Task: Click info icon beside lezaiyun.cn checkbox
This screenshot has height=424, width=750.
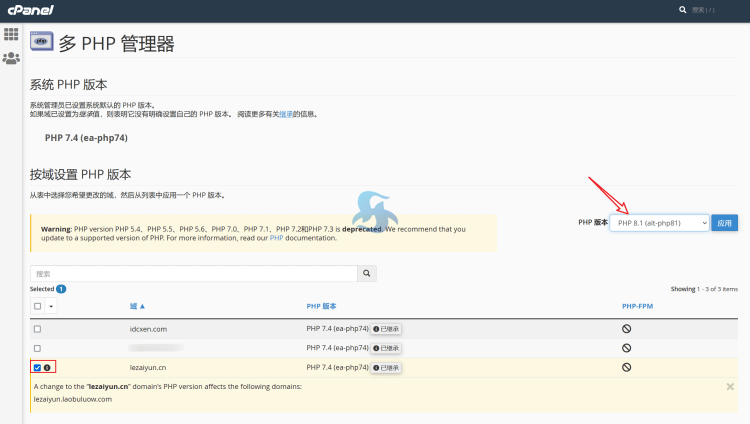Action: [47, 368]
